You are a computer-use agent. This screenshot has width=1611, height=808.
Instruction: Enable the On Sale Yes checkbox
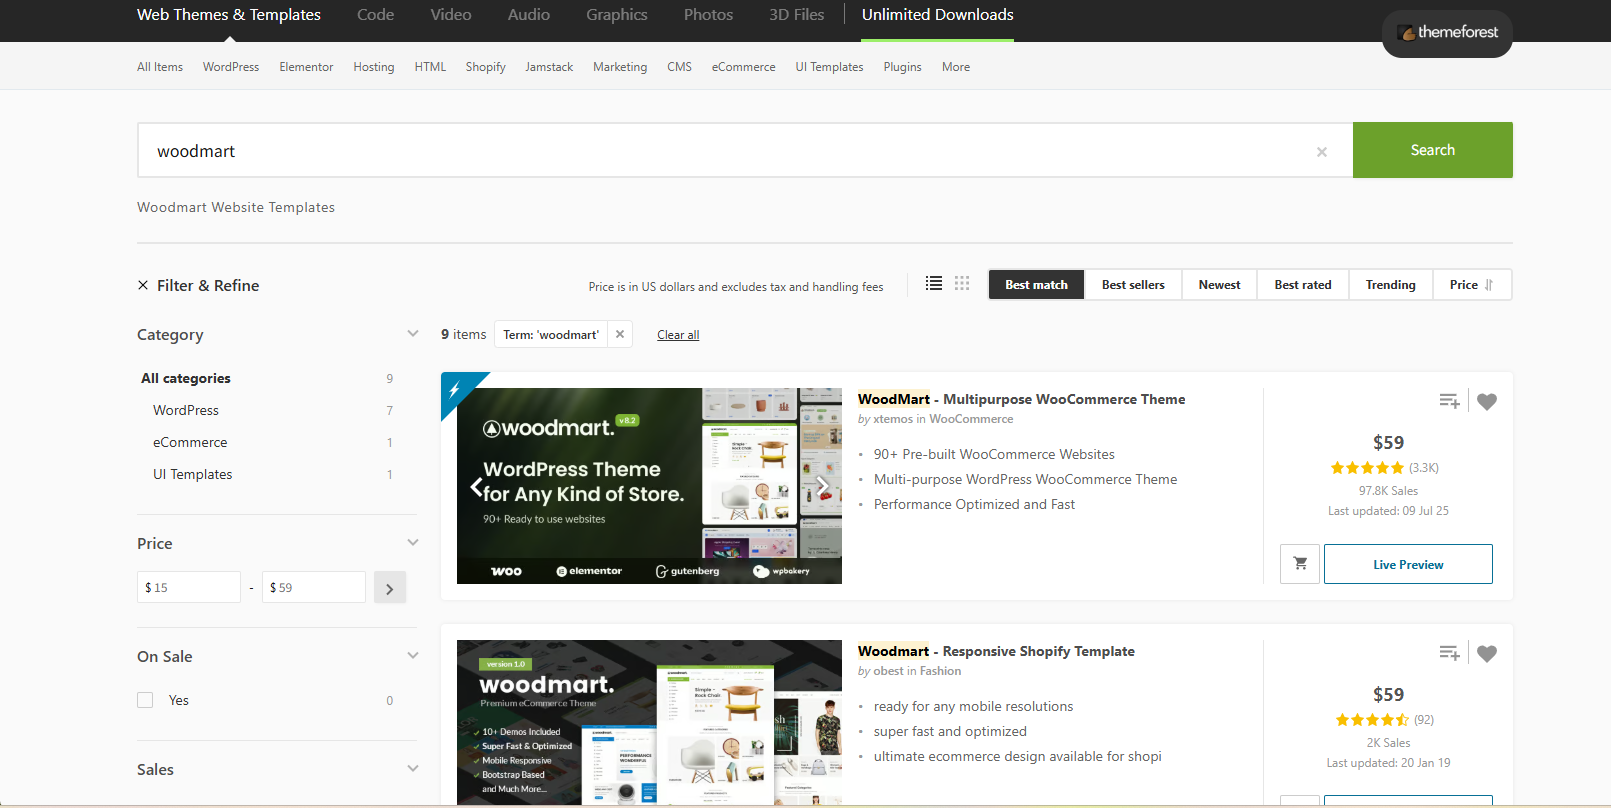(146, 700)
